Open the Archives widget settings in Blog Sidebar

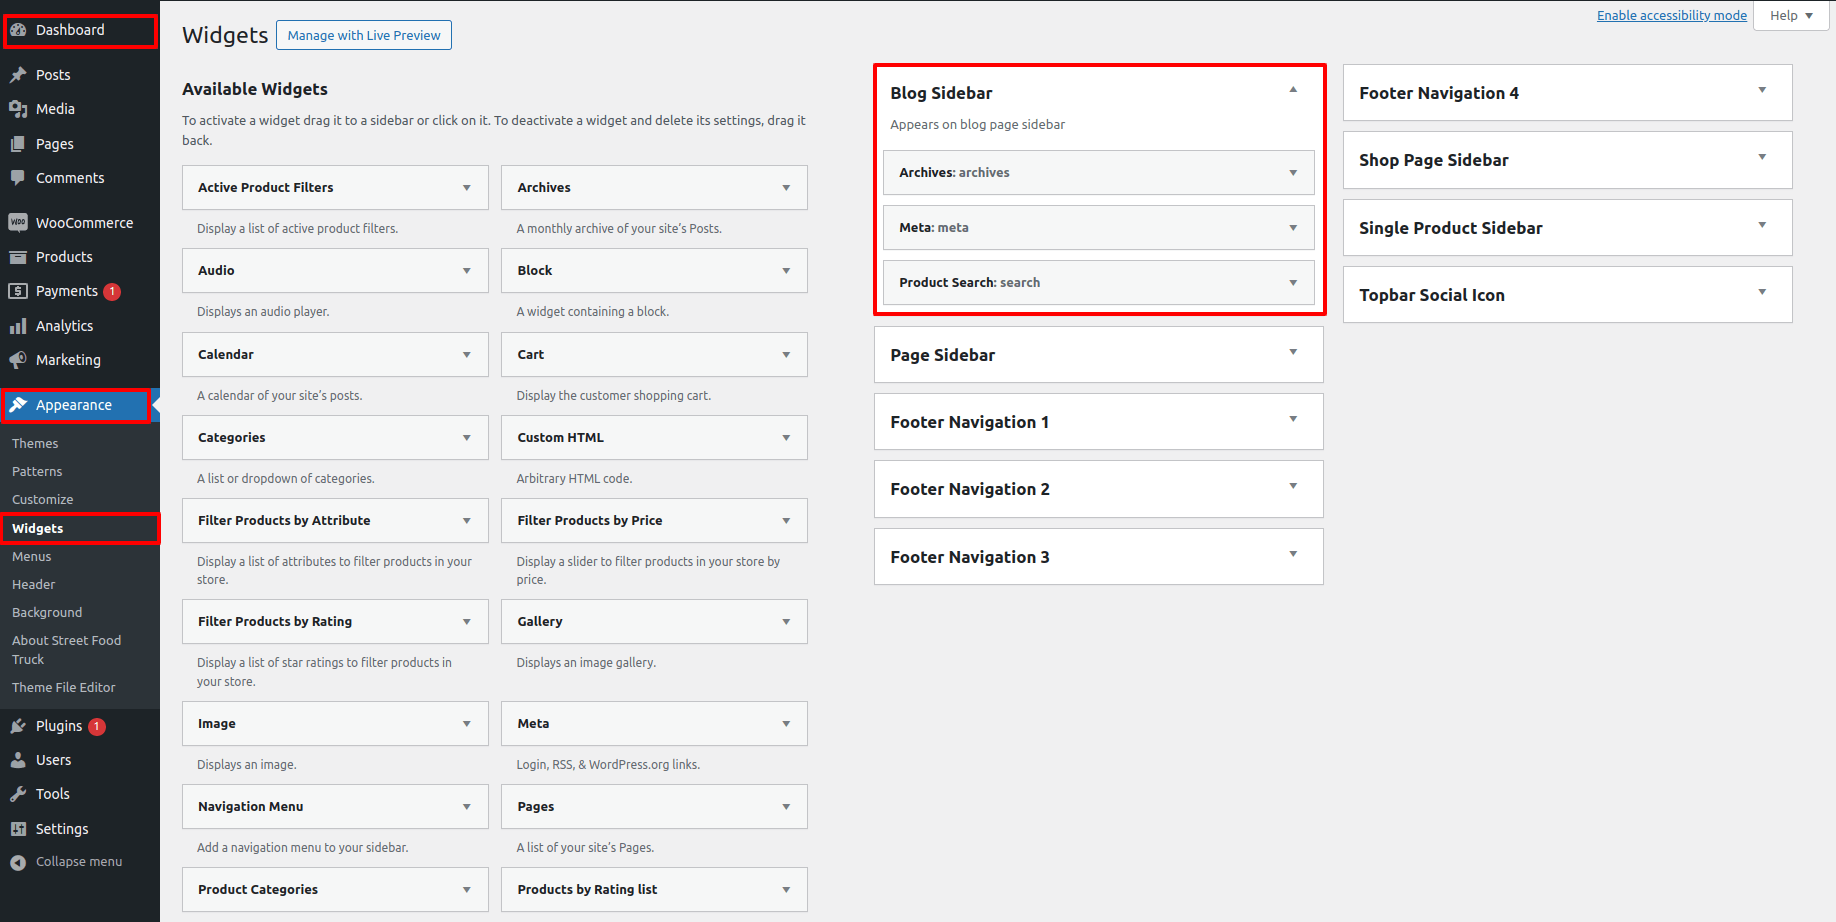pos(1293,173)
